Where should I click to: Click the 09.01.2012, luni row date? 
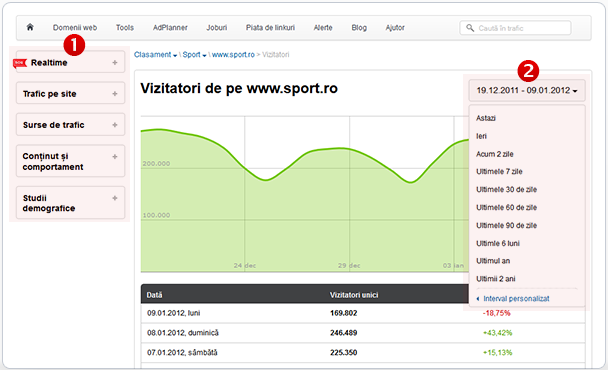174,313
